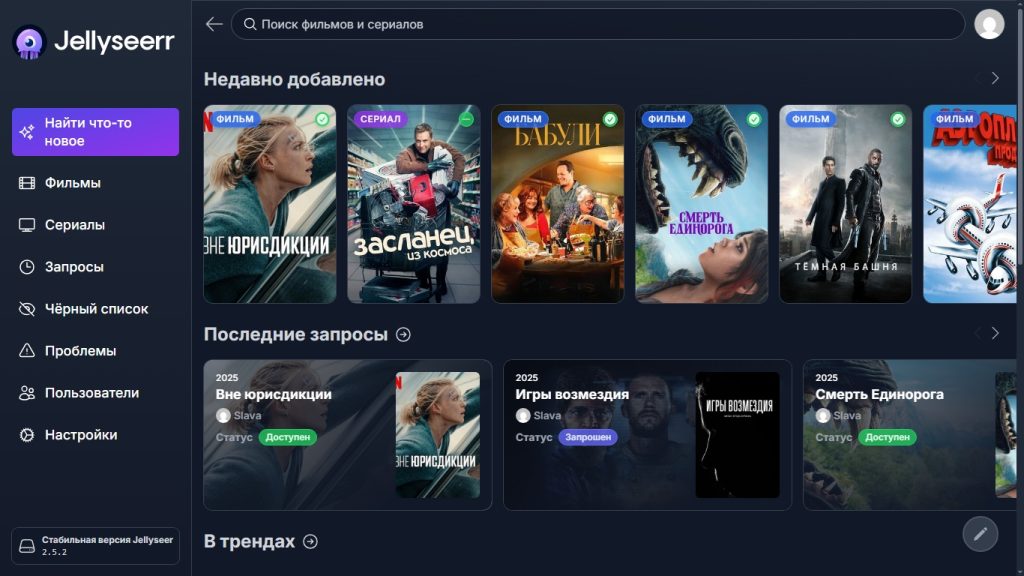Click the film strip icon beside Фильмы
1024x576 pixels.
coord(27,183)
